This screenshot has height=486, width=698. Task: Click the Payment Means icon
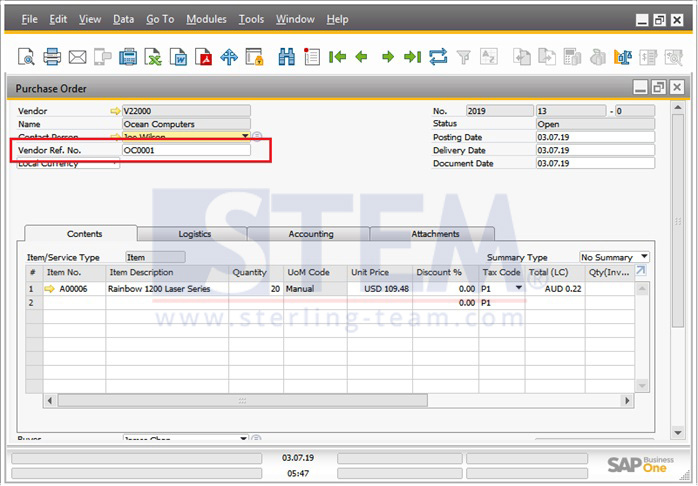coord(597,57)
